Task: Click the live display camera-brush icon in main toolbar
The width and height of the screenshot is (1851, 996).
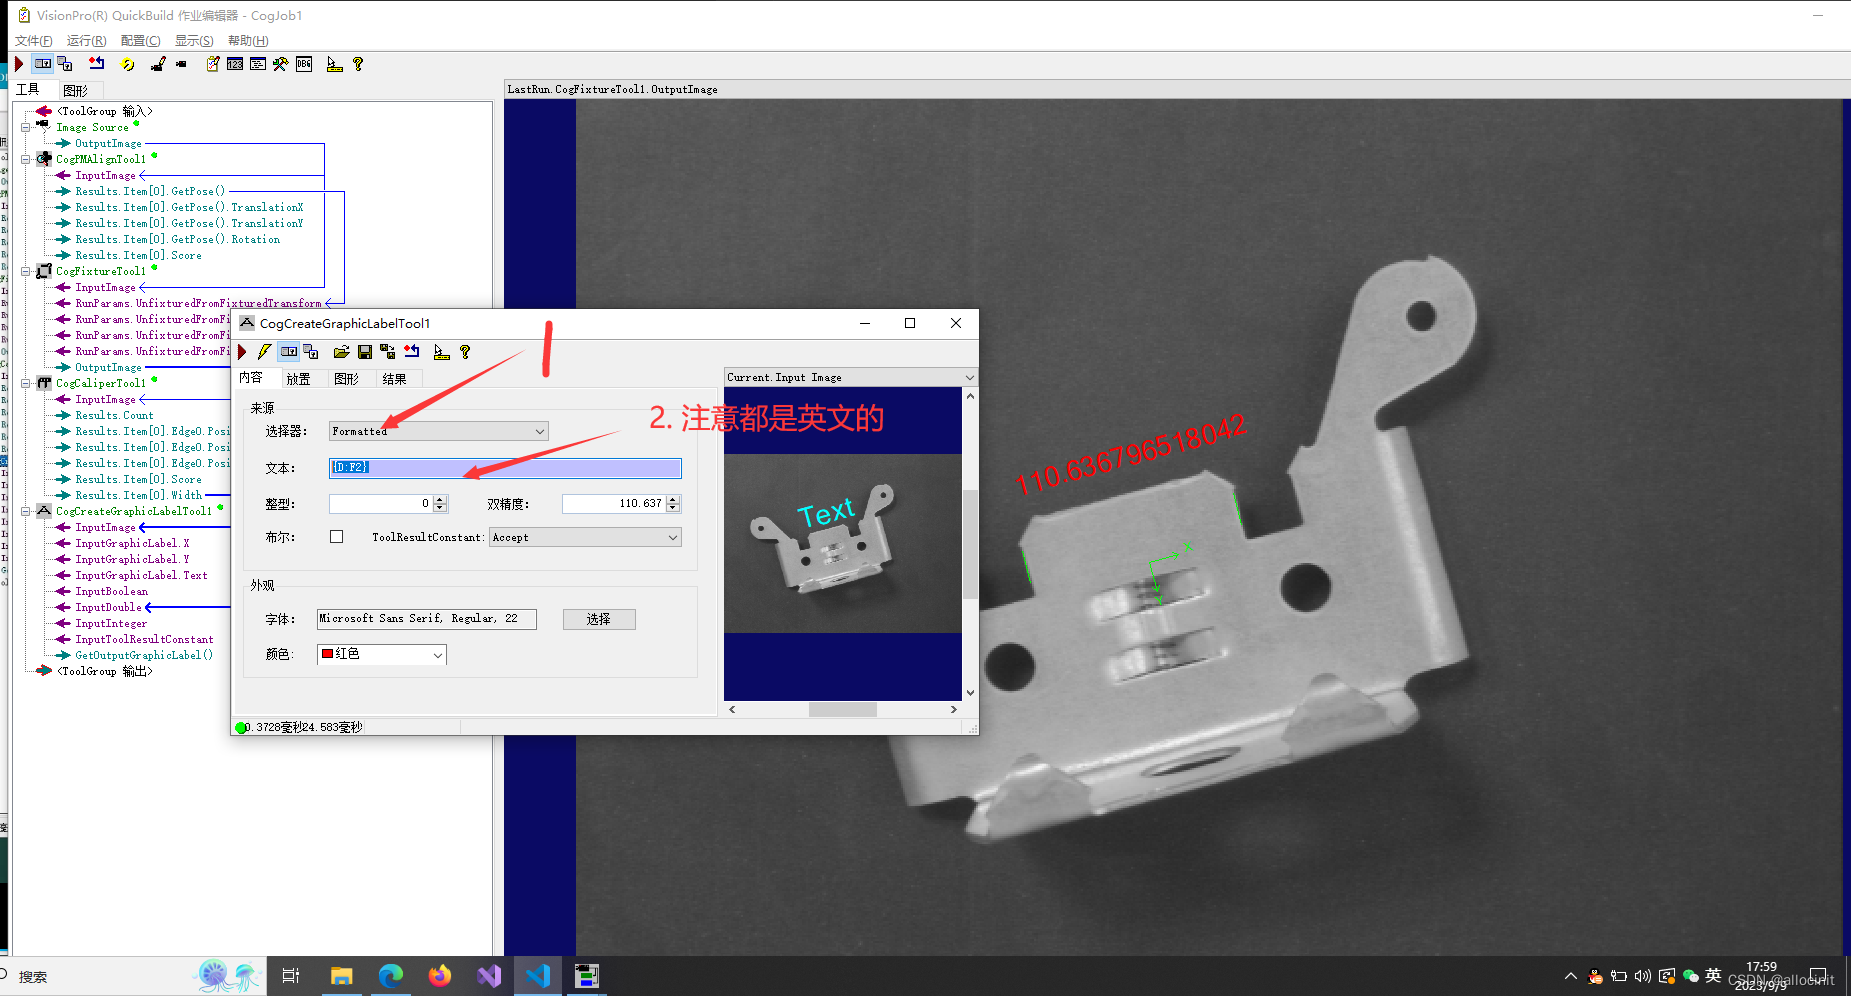Action: [x=158, y=64]
